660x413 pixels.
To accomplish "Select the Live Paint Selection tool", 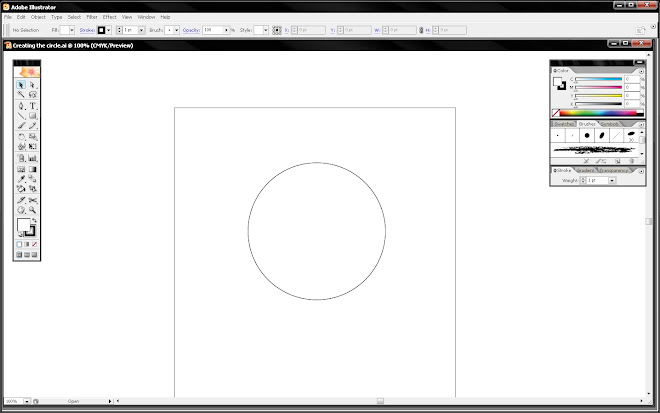I will coord(32,189).
